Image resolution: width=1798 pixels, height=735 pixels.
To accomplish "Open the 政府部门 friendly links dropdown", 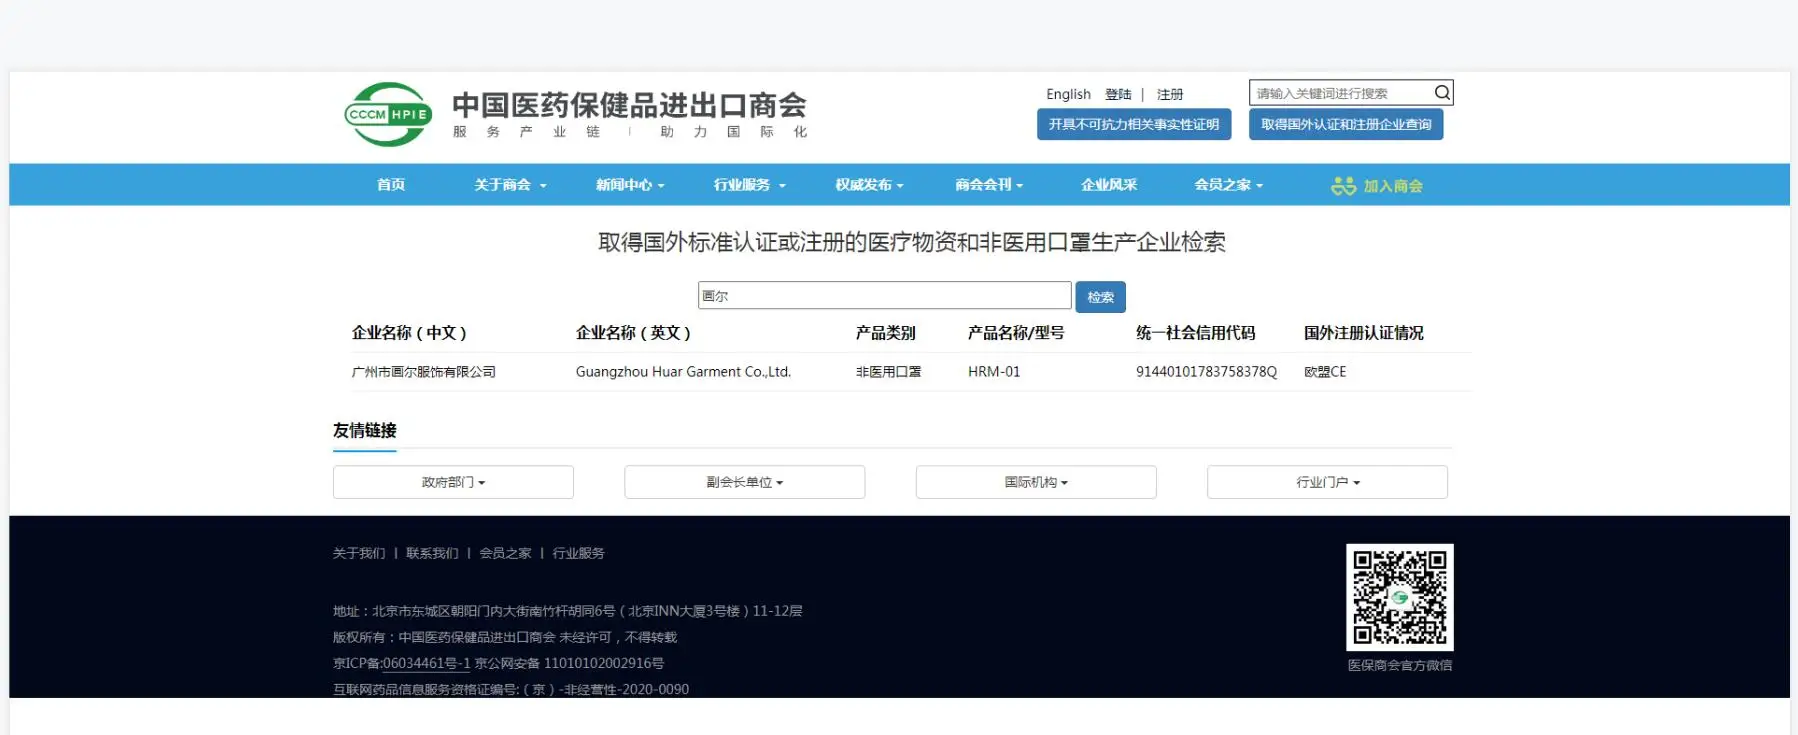I will 453,482.
